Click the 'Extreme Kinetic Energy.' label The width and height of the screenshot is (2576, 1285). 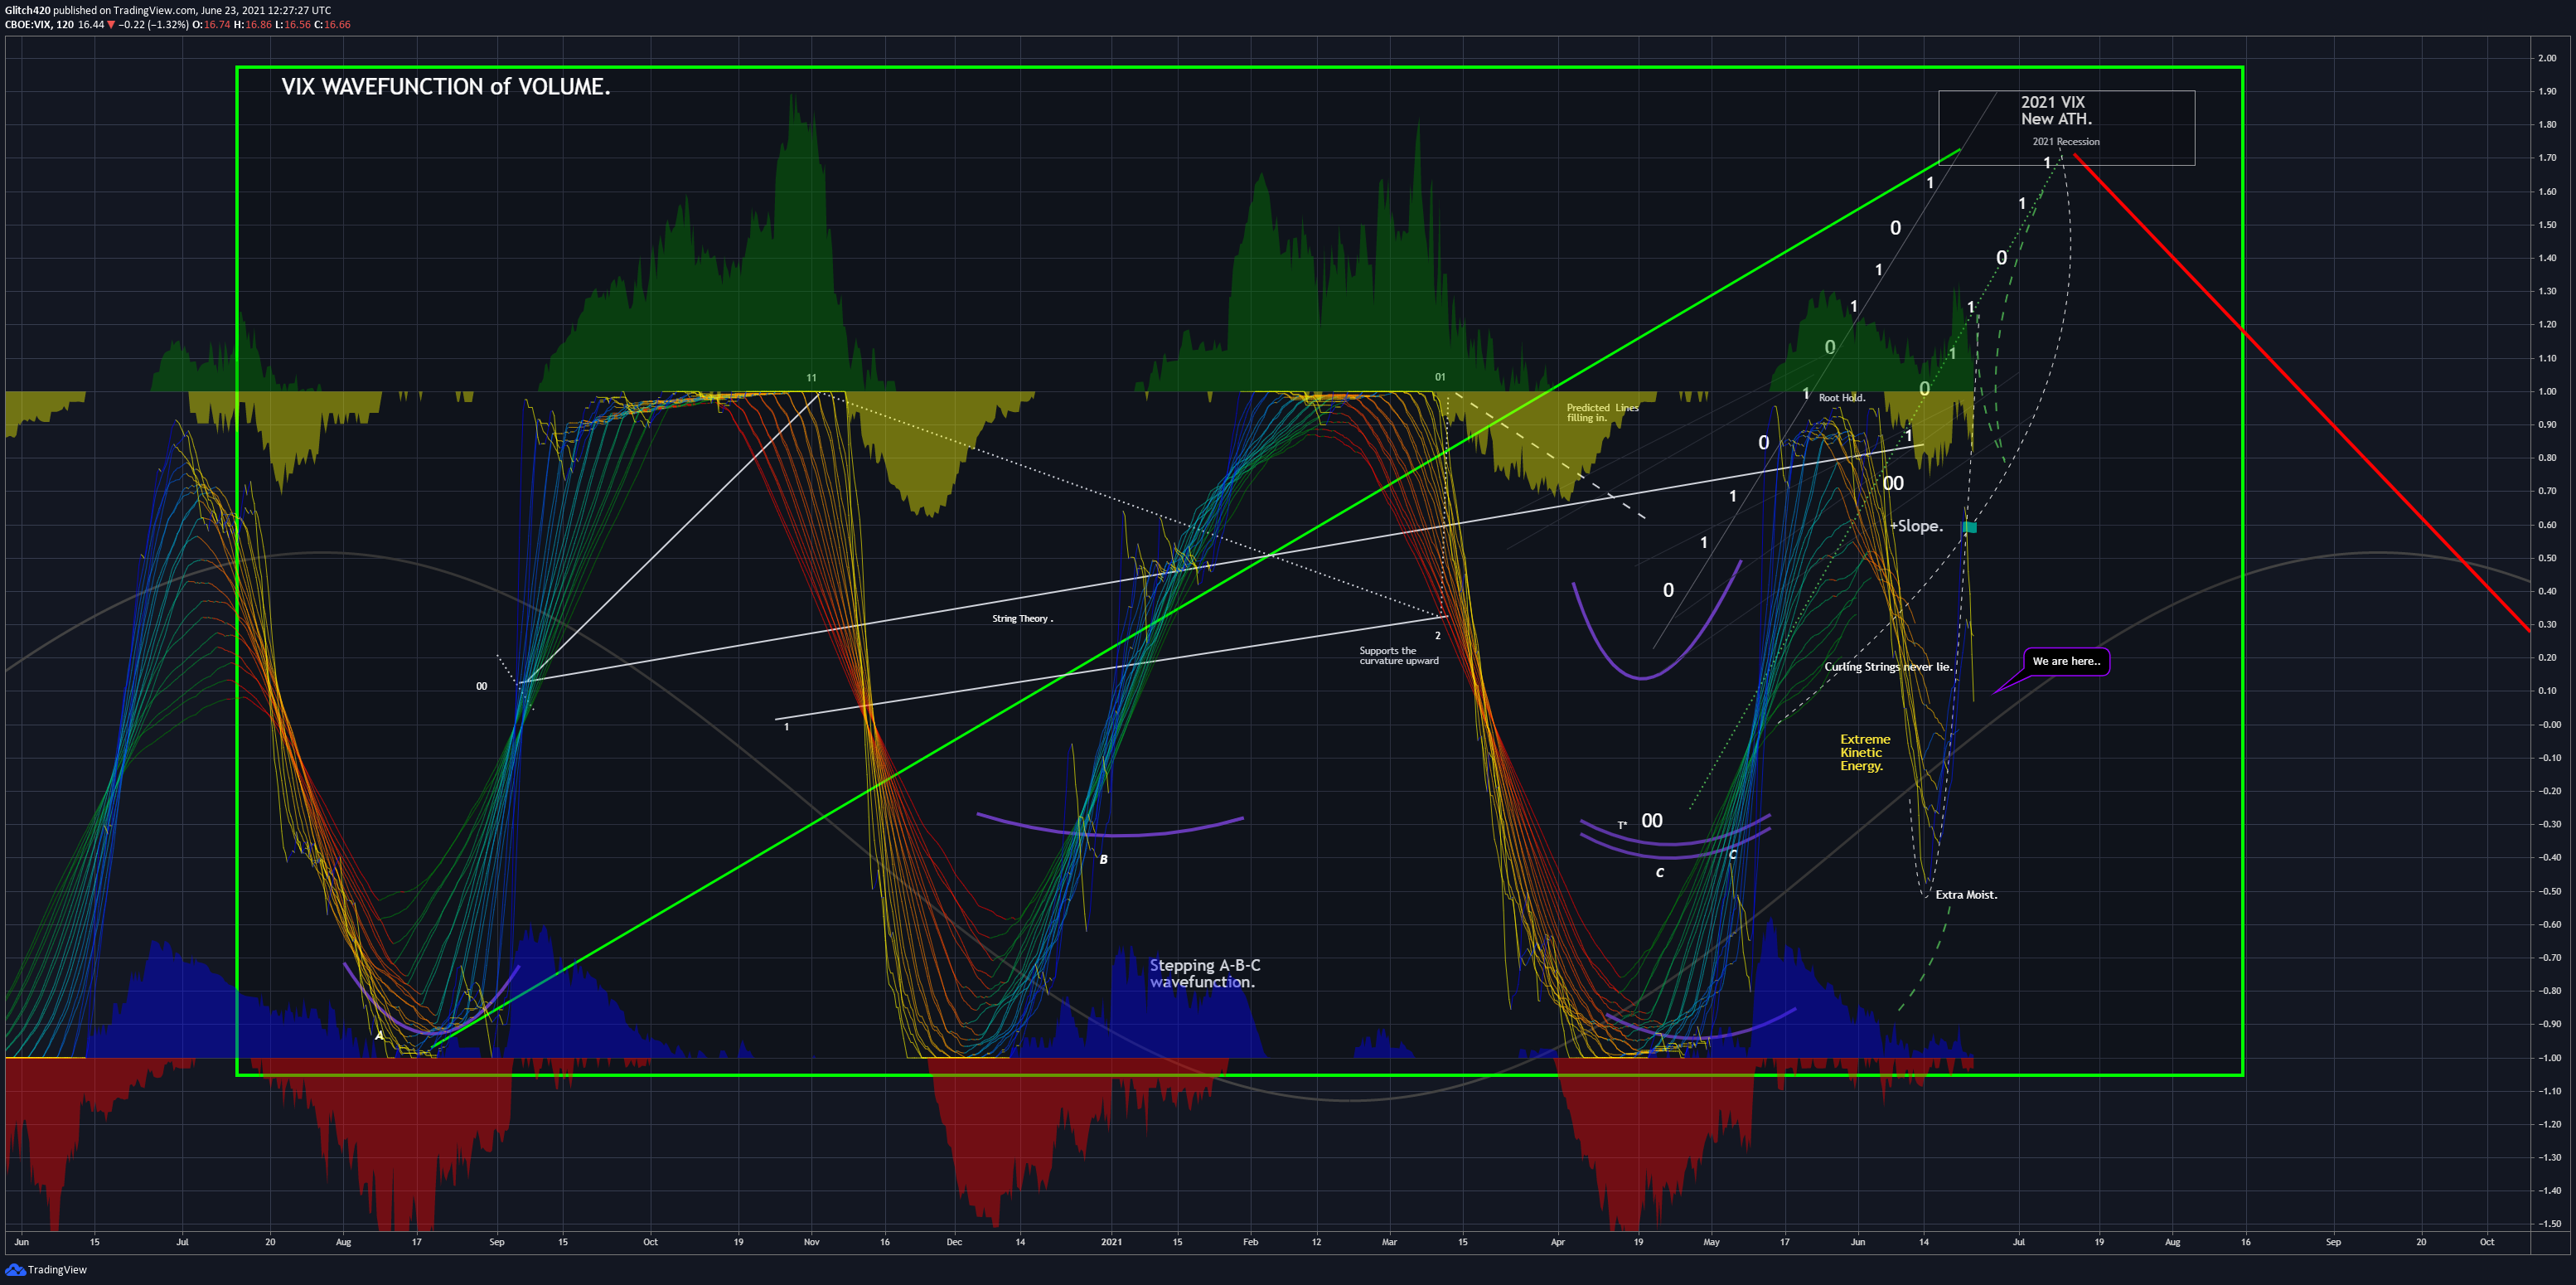coord(1865,753)
